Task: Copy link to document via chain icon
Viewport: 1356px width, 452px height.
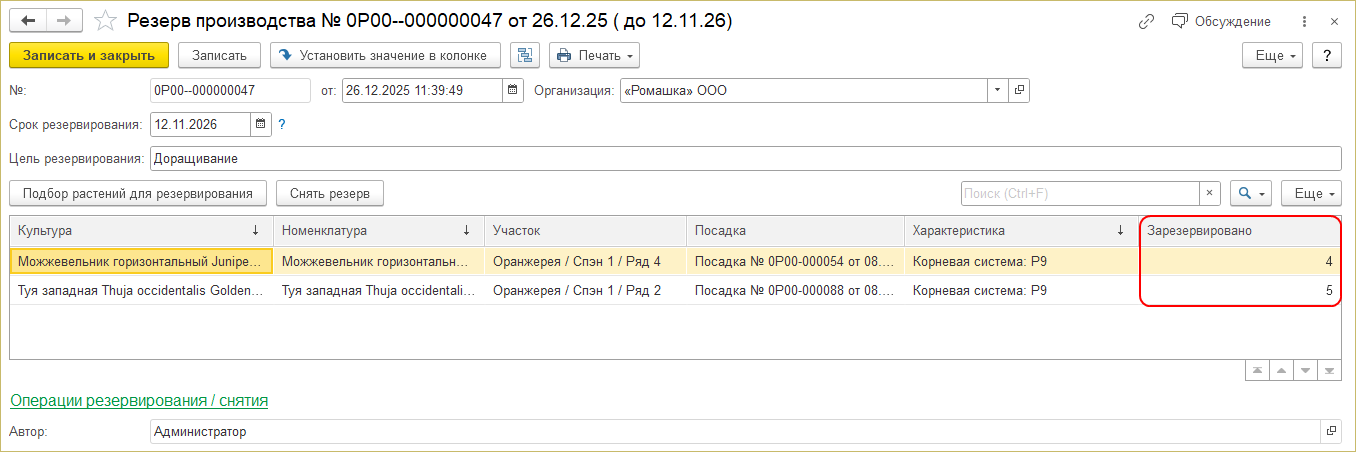Action: 1147,21
